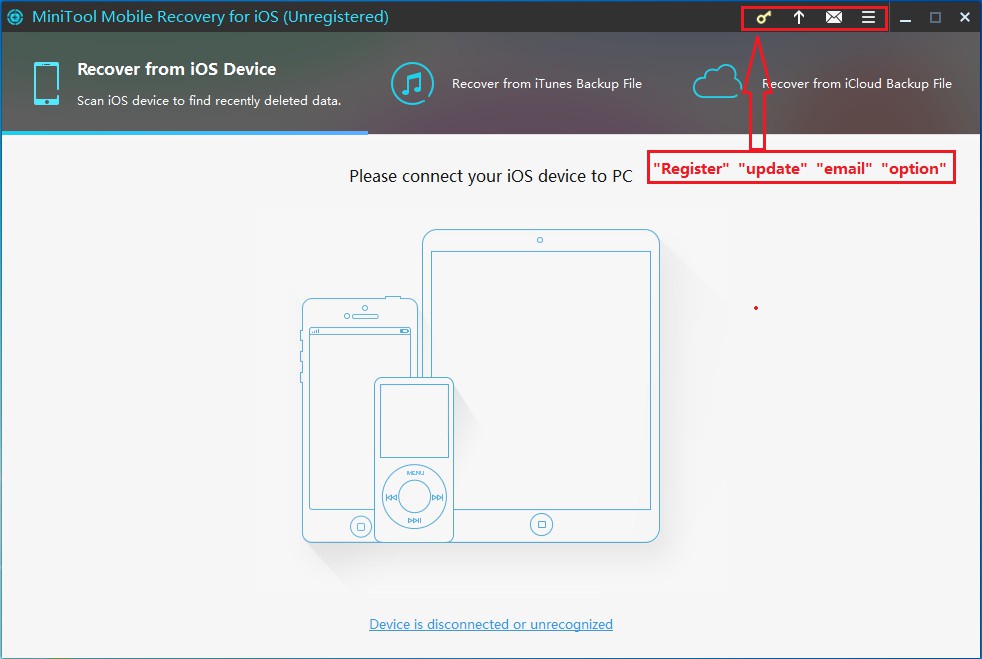Viewport: 982px width, 659px height.
Task: Close the MiniTool window
Action: pyautogui.click(x=965, y=18)
